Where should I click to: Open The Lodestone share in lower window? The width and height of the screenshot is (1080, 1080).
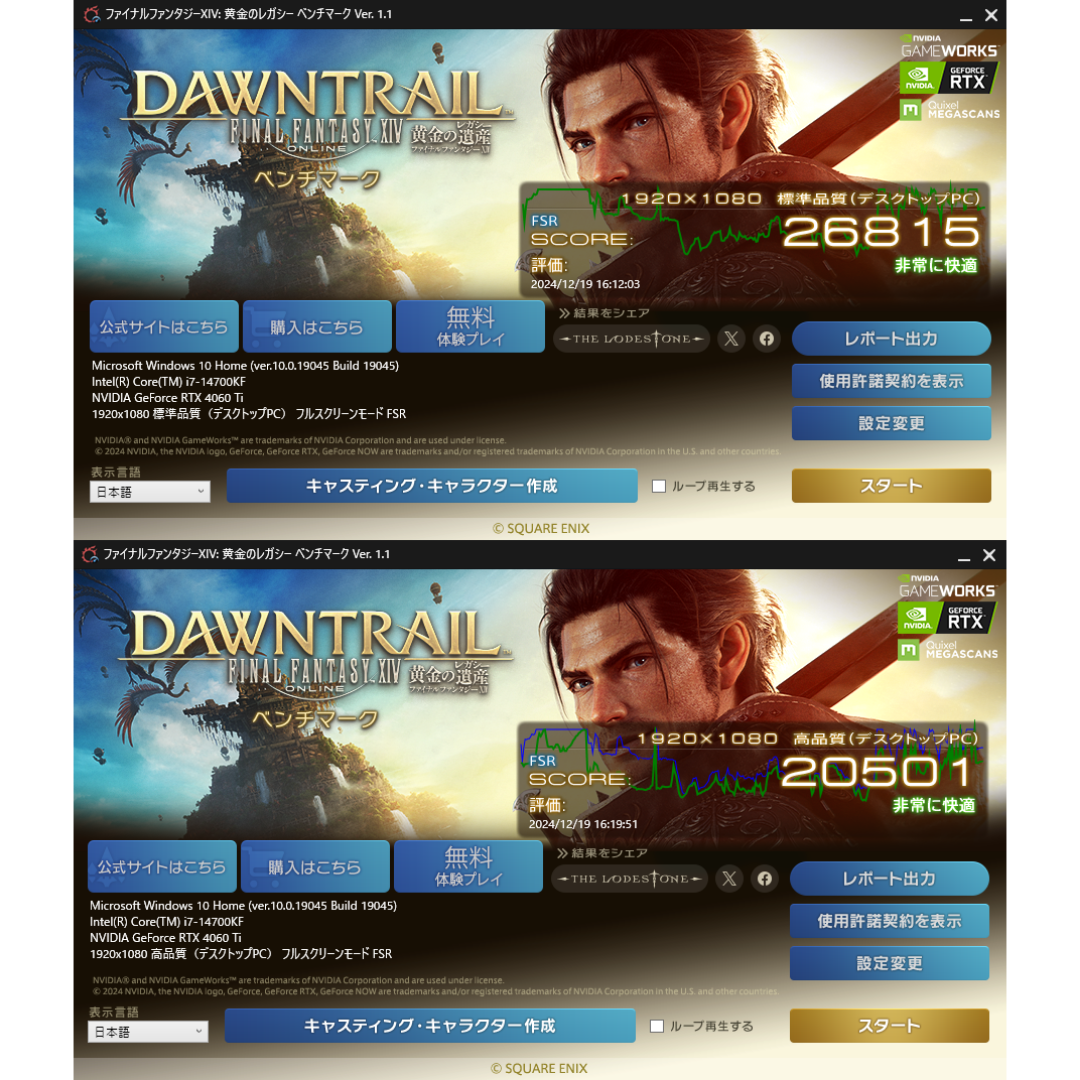629,879
